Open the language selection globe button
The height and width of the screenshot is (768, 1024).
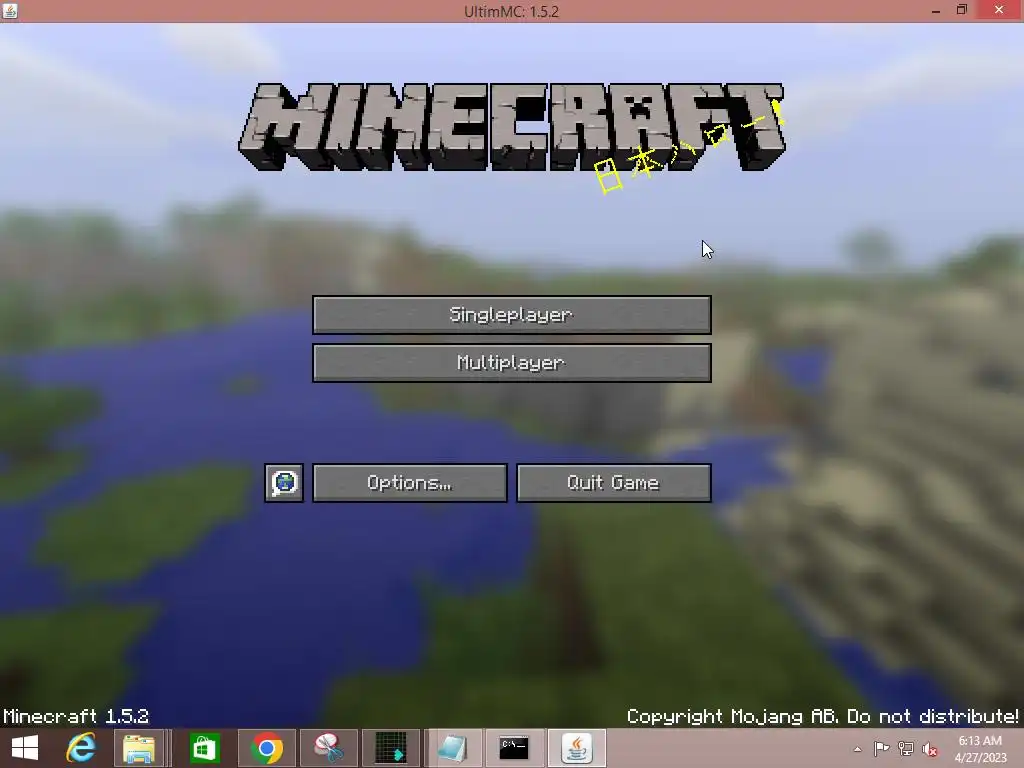point(284,483)
